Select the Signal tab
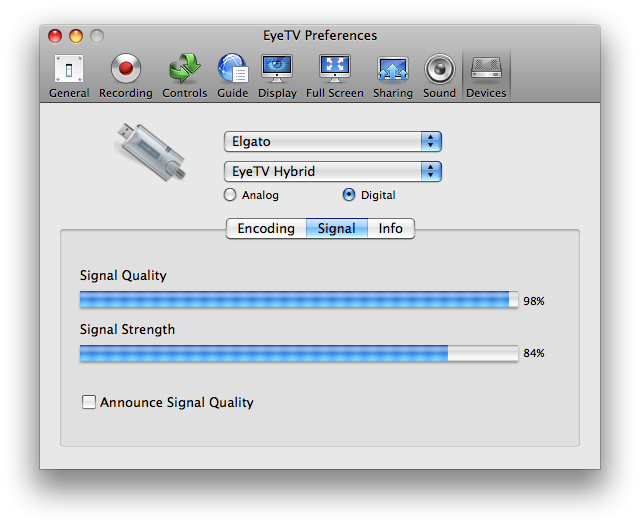Viewport: 640px width, 524px height. point(337,228)
